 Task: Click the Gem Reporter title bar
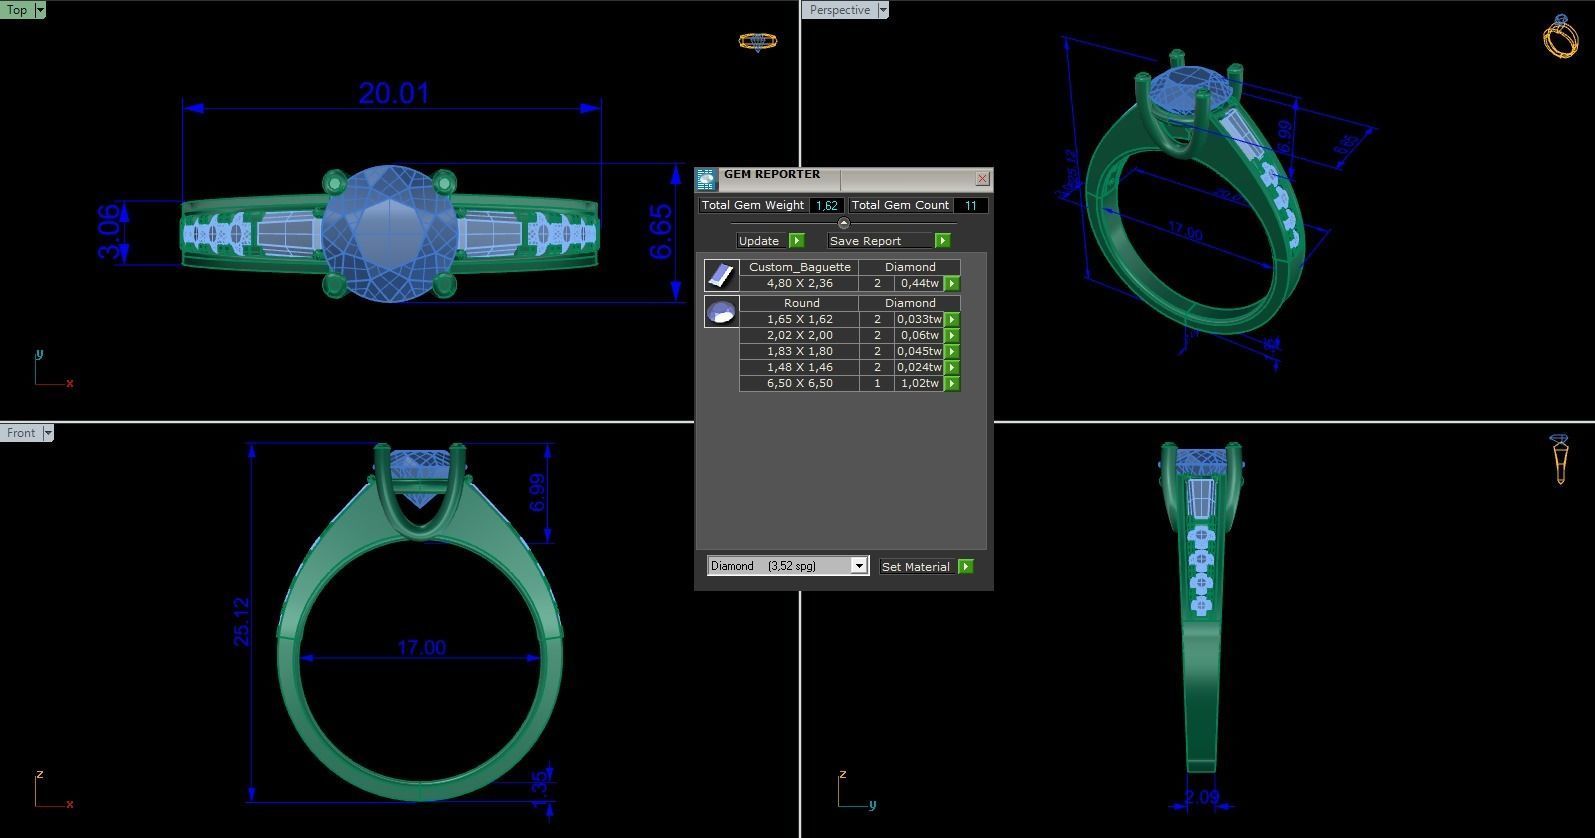(x=845, y=178)
